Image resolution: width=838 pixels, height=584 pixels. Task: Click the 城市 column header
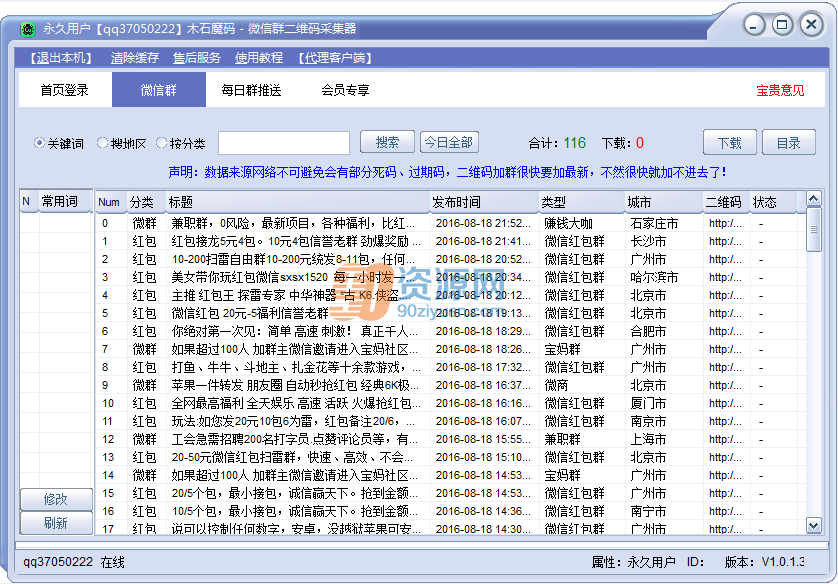(663, 202)
